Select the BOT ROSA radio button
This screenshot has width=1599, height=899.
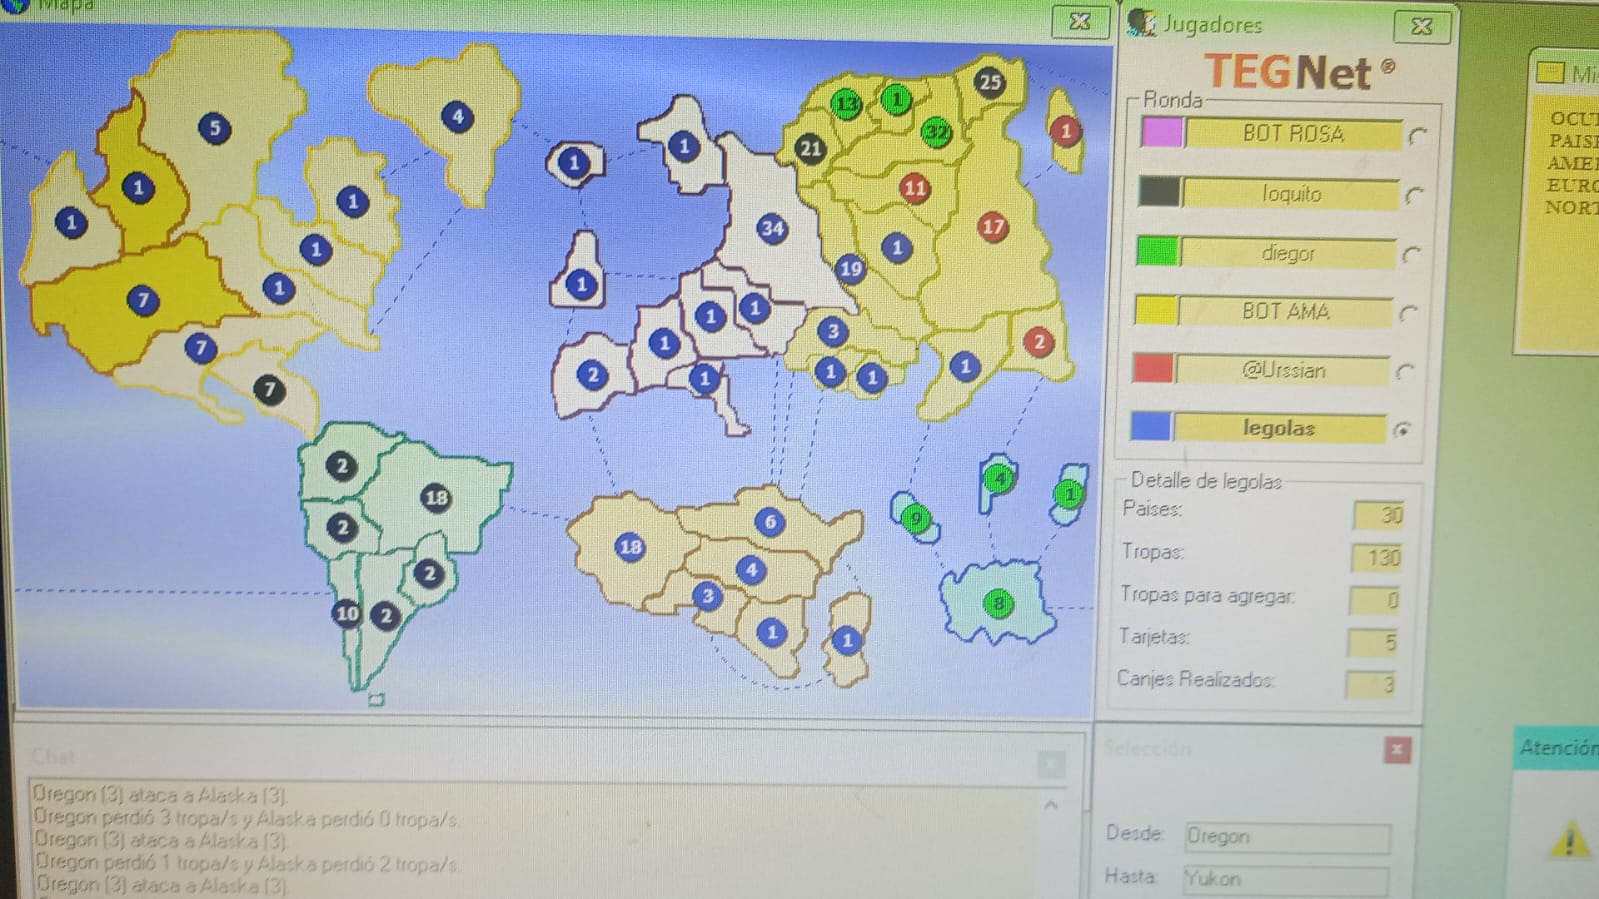(x=1417, y=136)
